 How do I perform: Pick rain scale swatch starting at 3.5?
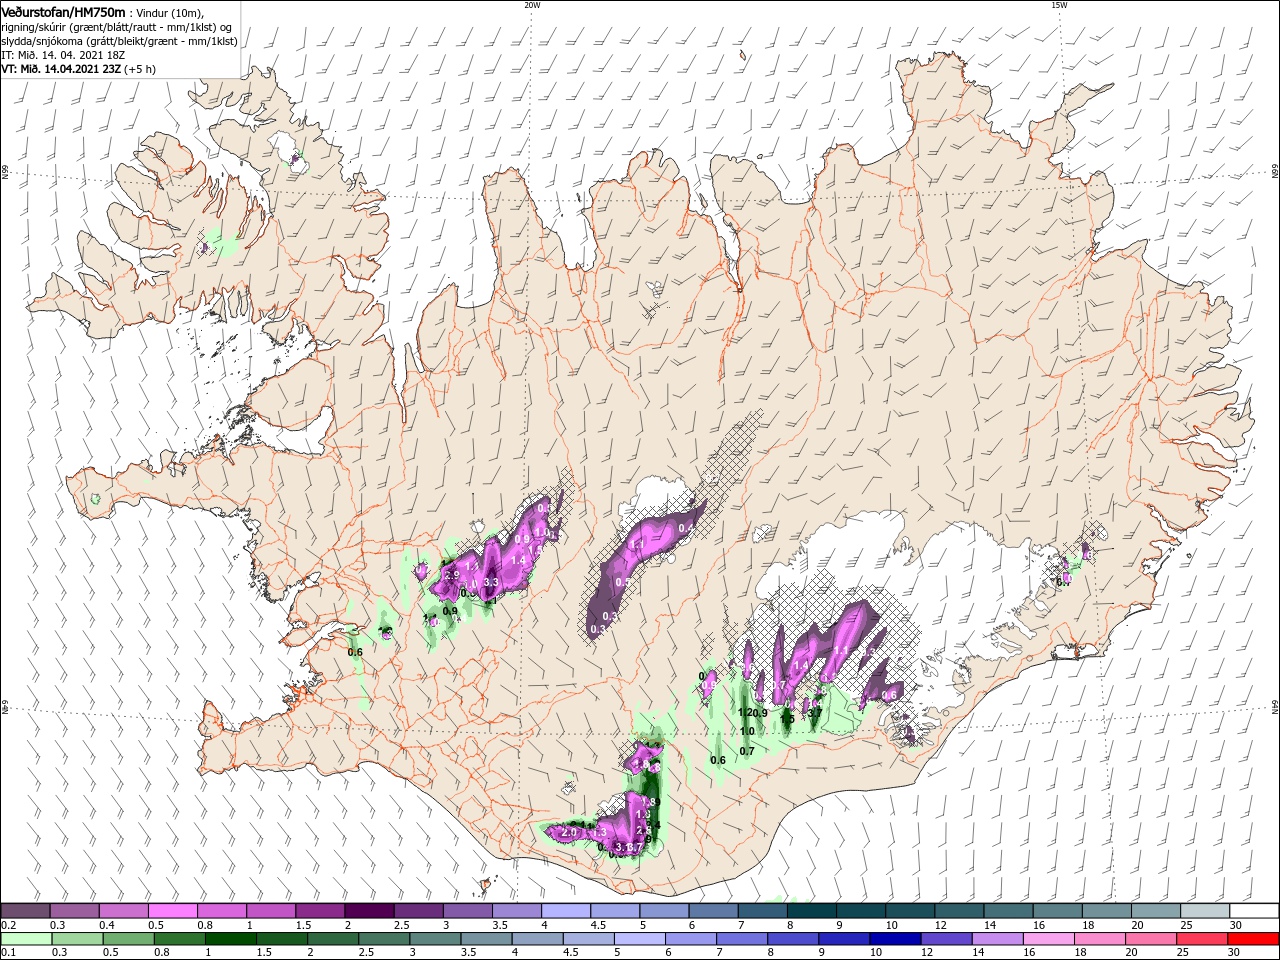point(485,939)
